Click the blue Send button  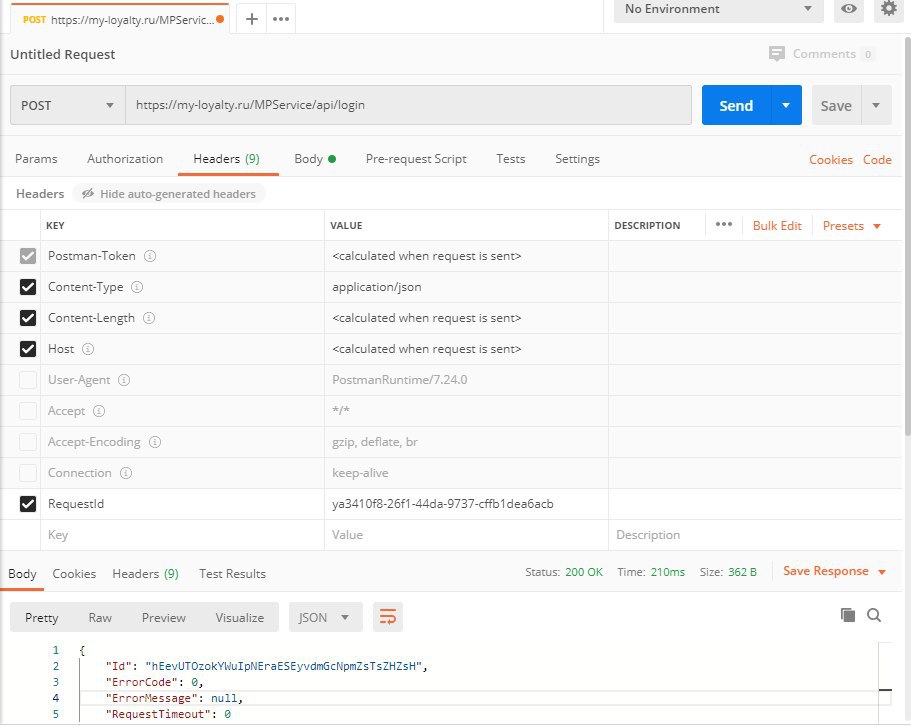pos(736,105)
